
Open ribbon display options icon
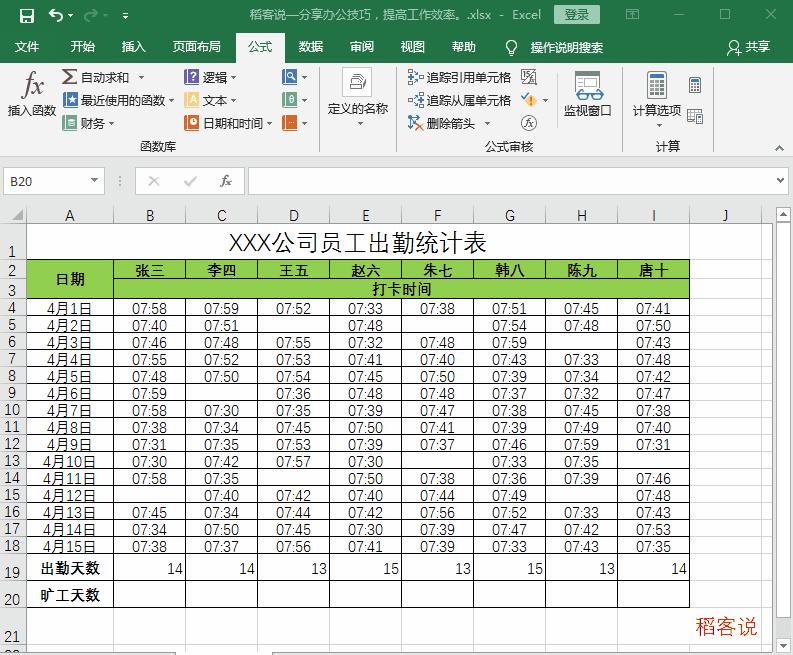click(x=632, y=14)
